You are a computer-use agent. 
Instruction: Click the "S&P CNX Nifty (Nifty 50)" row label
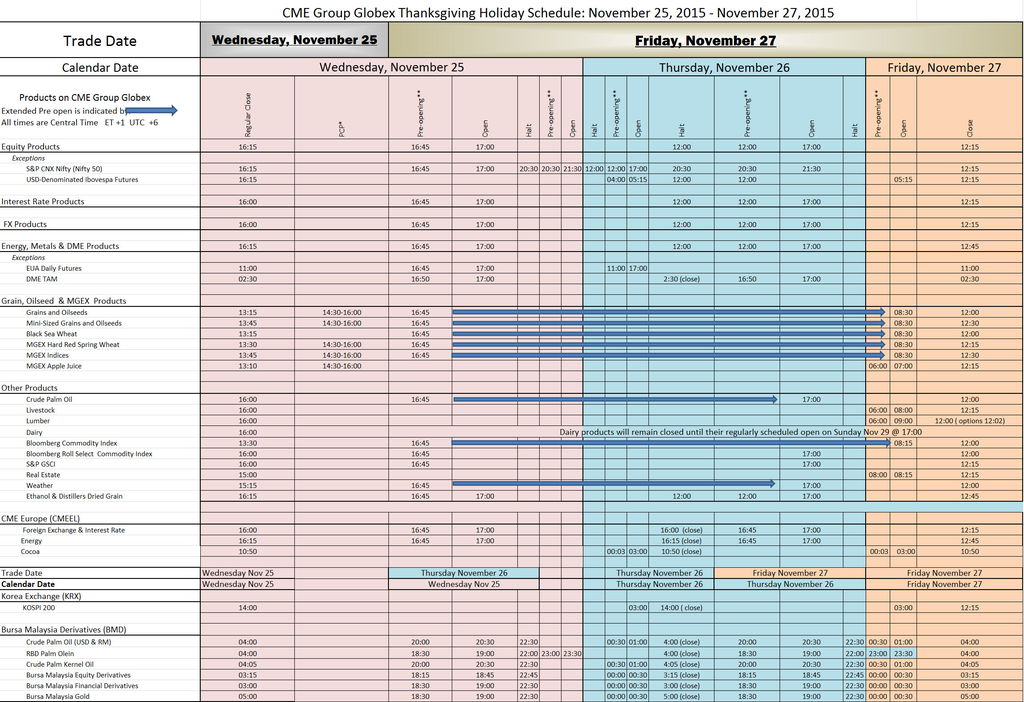coord(64,168)
